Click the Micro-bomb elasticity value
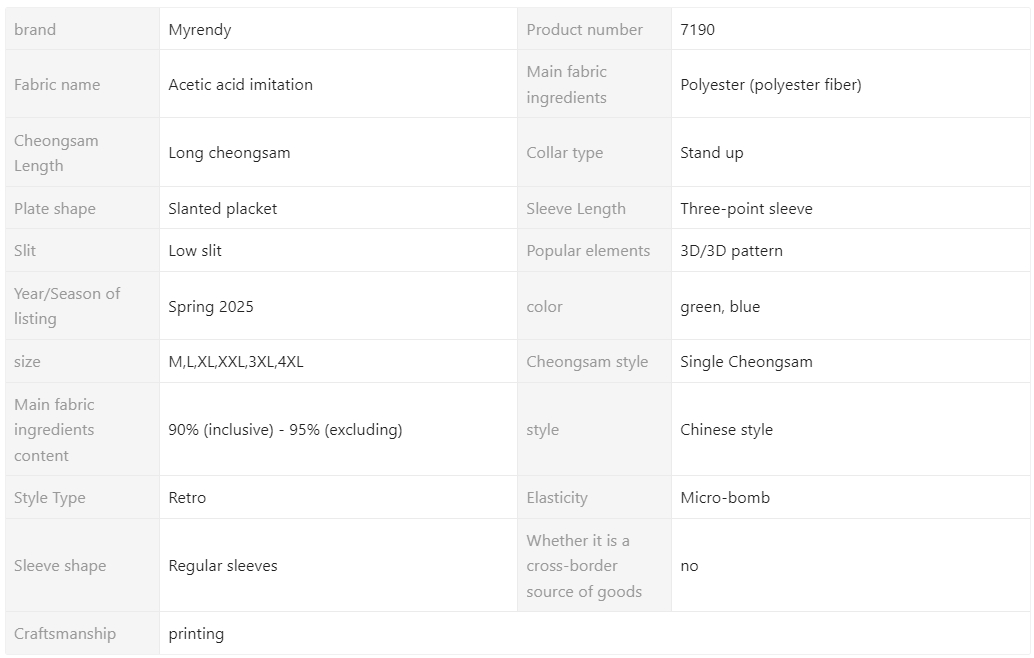Screen dimensions: 1034x658 725,498
